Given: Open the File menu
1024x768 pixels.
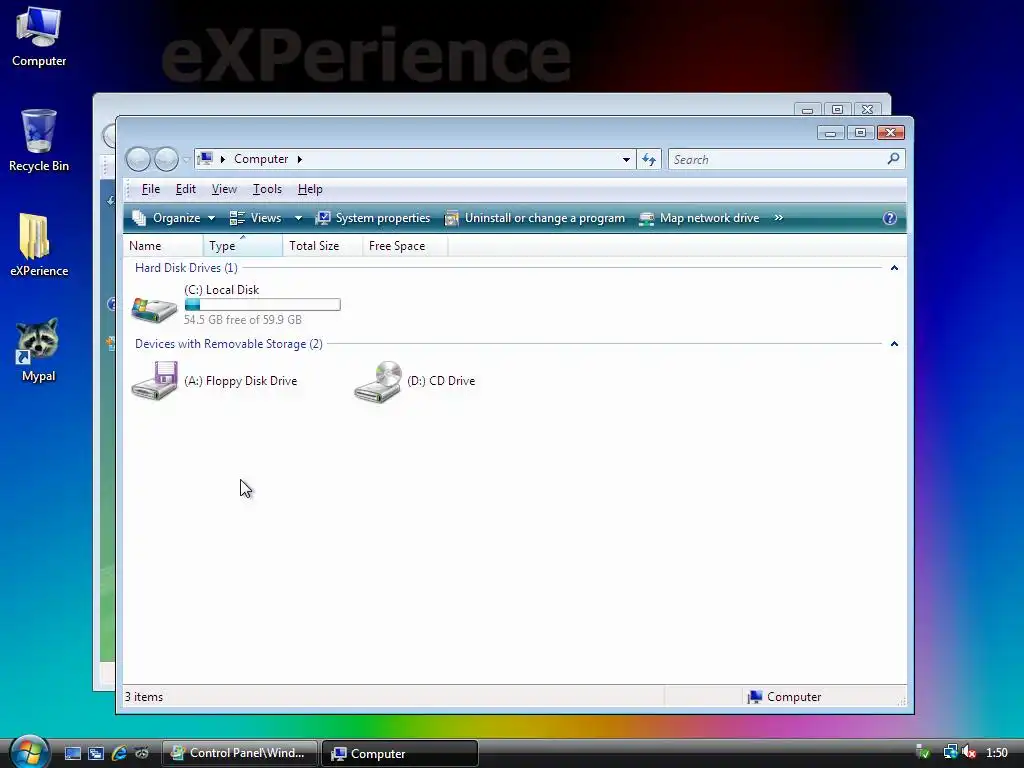Looking at the screenshot, I should point(150,189).
